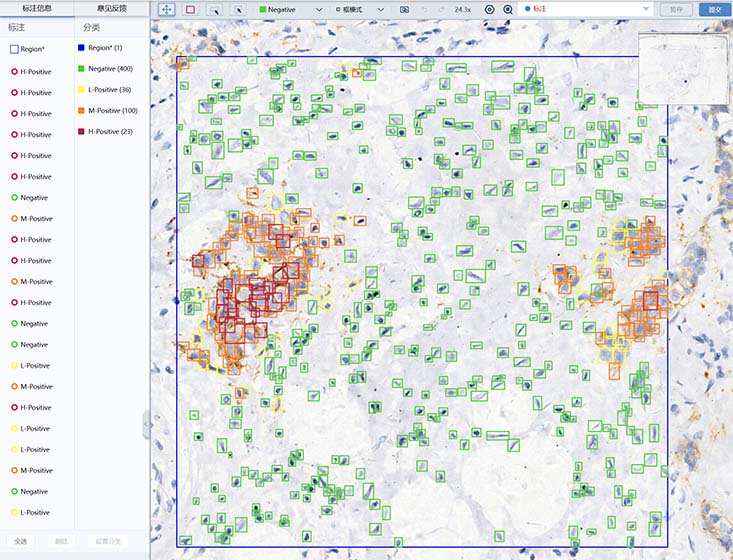Switch to the 意见反馈 tab
This screenshot has height=560, width=733.
tap(111, 9)
